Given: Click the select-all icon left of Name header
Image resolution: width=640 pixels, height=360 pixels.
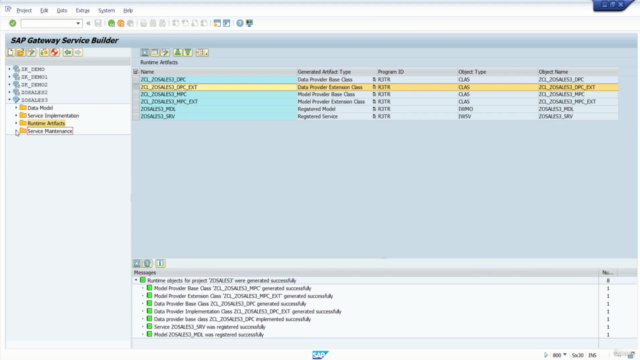Looking at the screenshot, I should pyautogui.click(x=136, y=72).
